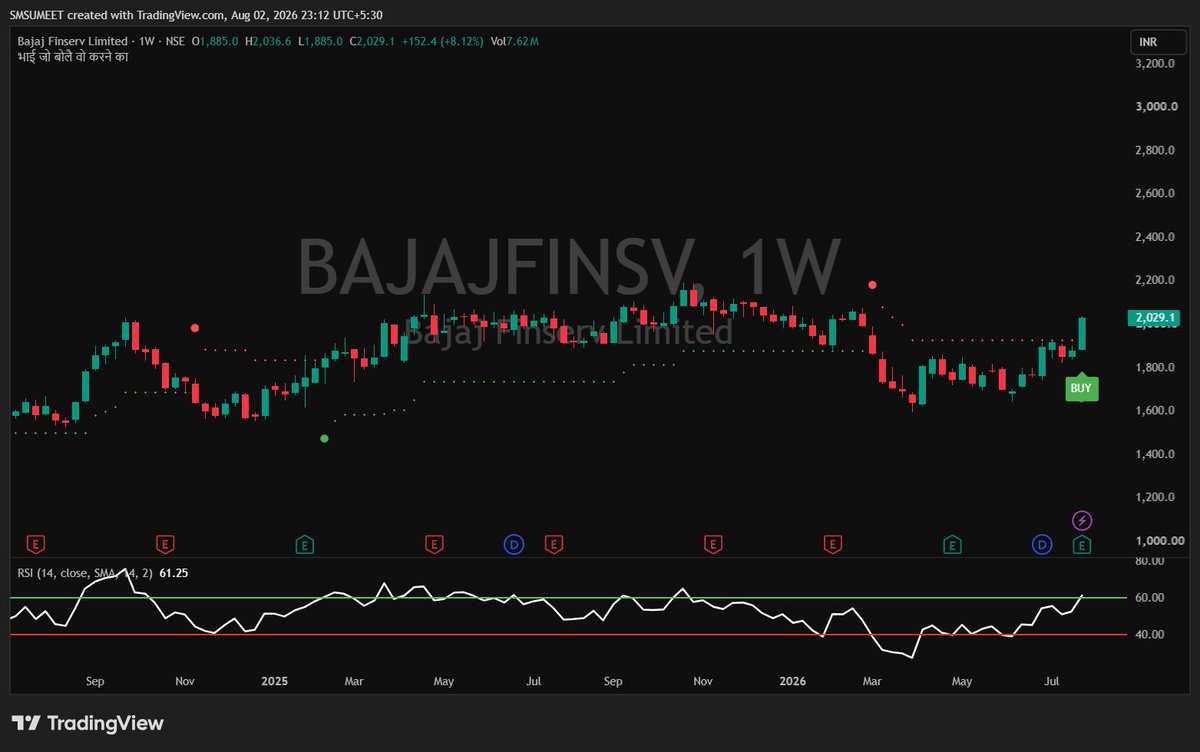Click the red signal dot near Nov 2024
1200x752 pixels.
[195, 327]
